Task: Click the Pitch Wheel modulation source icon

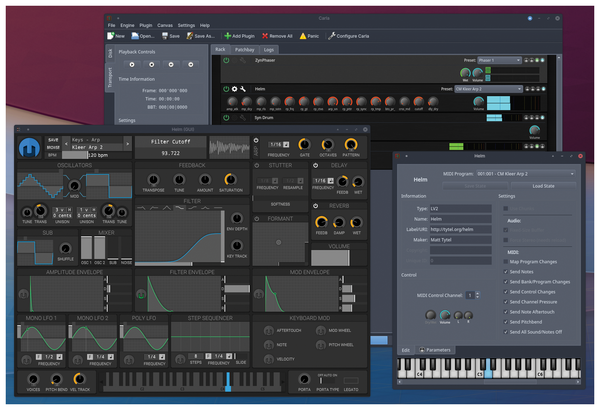Action: click(x=321, y=345)
